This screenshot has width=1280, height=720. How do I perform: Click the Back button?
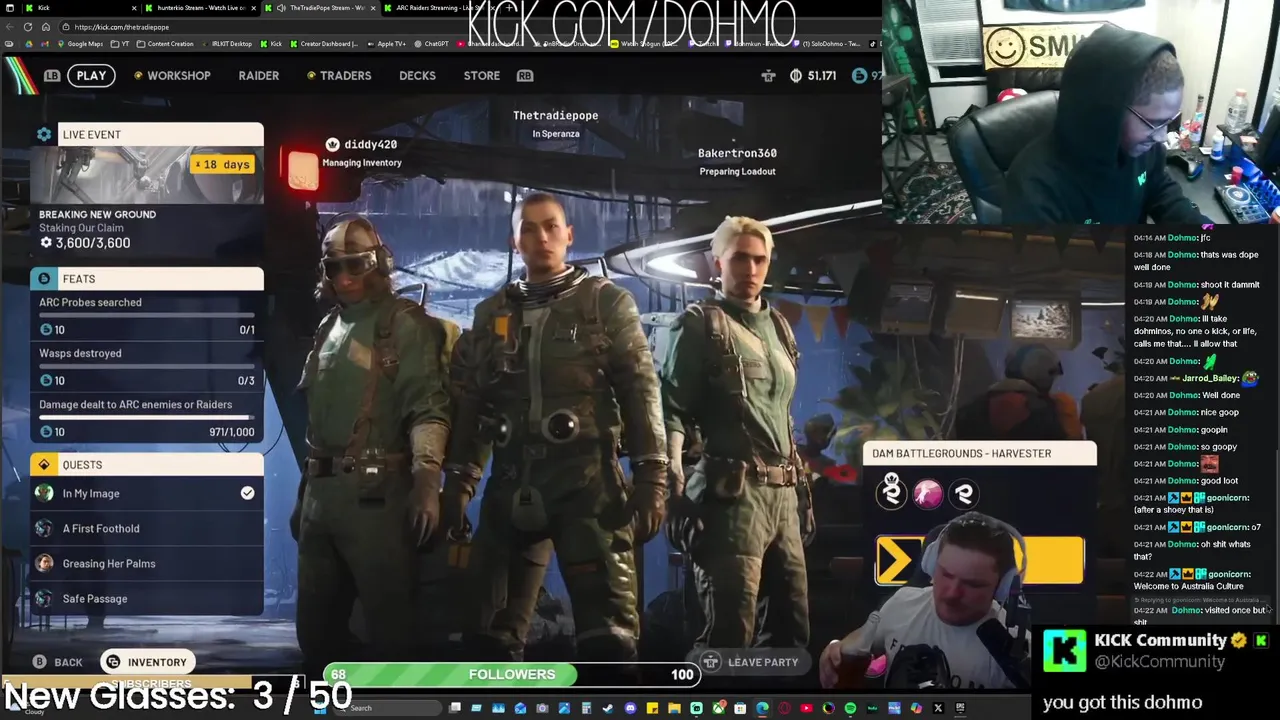[57, 662]
